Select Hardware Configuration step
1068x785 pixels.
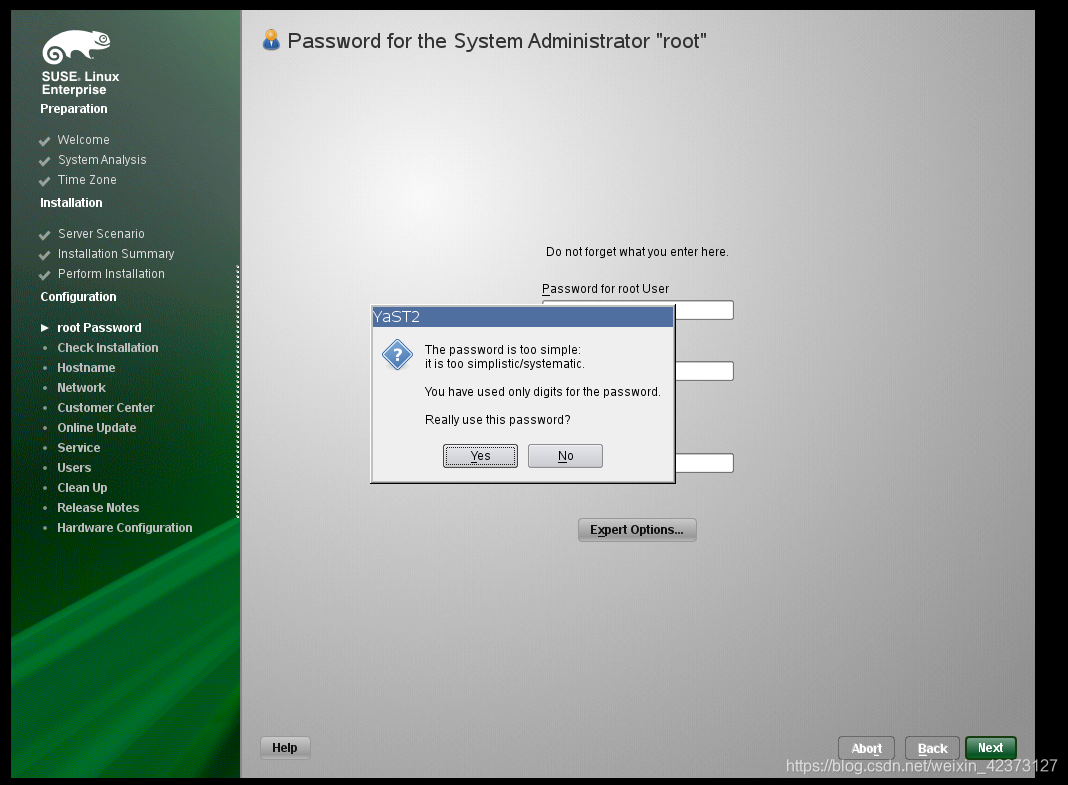125,528
